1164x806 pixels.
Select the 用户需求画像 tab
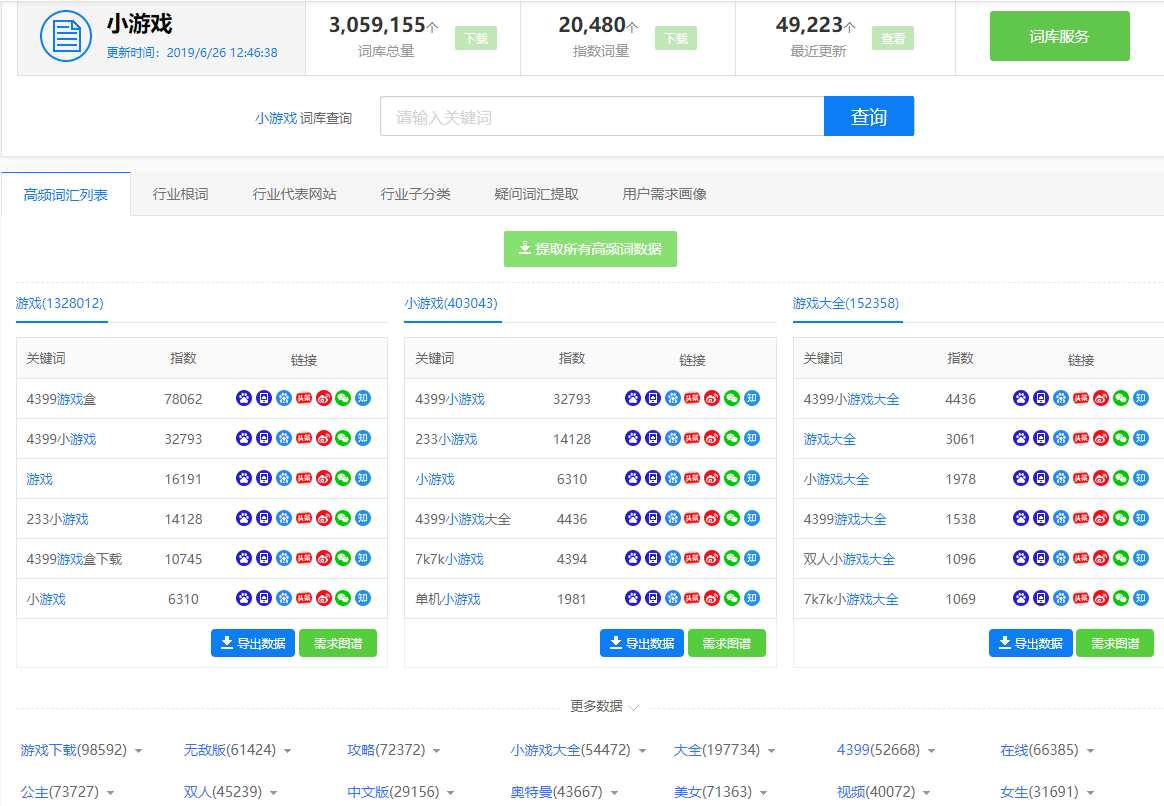pyautogui.click(x=664, y=194)
